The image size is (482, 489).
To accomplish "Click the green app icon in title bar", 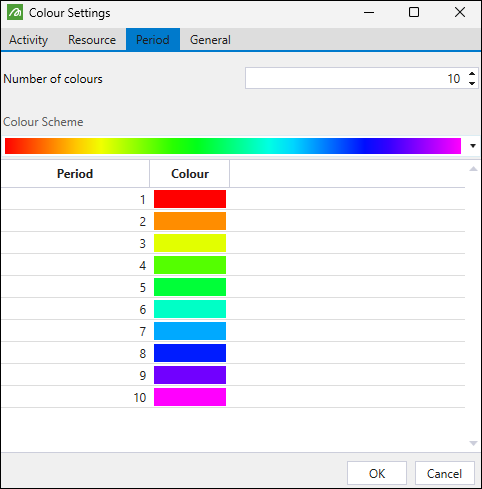I will (15, 13).
